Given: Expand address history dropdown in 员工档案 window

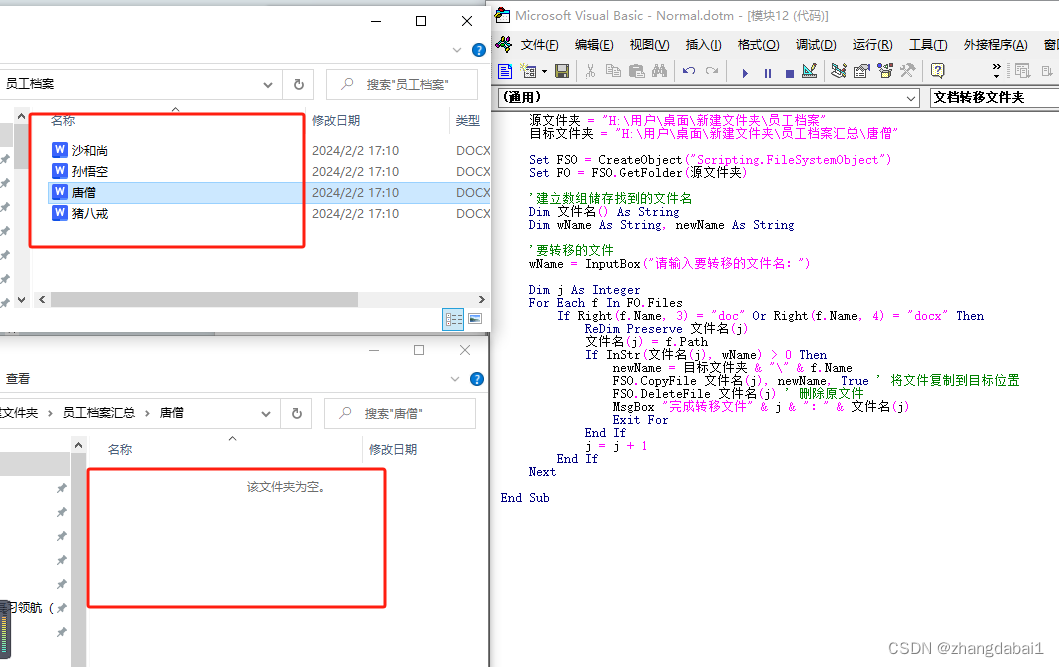Looking at the screenshot, I should click(x=267, y=85).
